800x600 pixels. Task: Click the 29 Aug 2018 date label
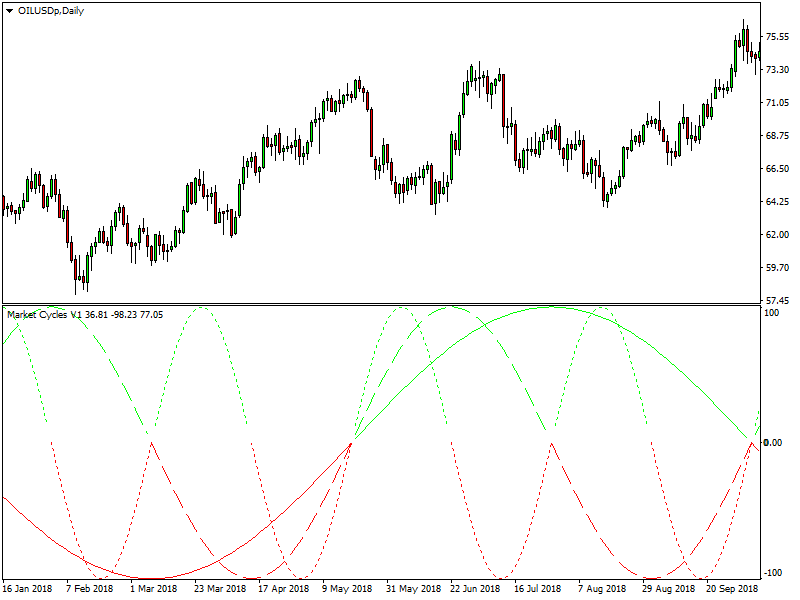click(x=668, y=589)
